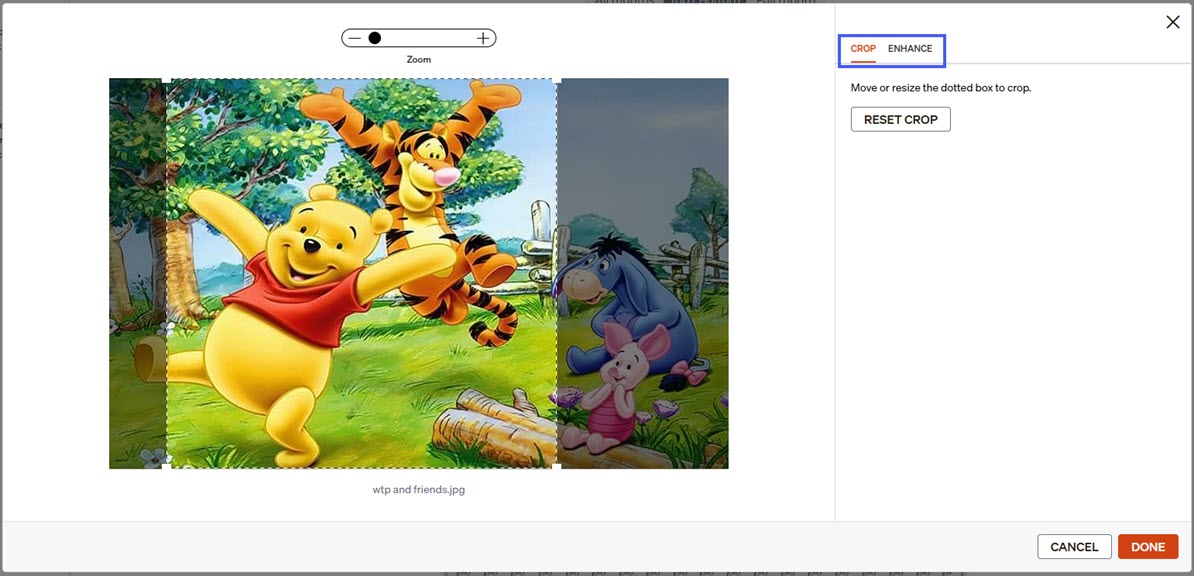Screen dimensions: 1194x576
Task: Click the zoom out minus icon
Action: (x=354, y=38)
